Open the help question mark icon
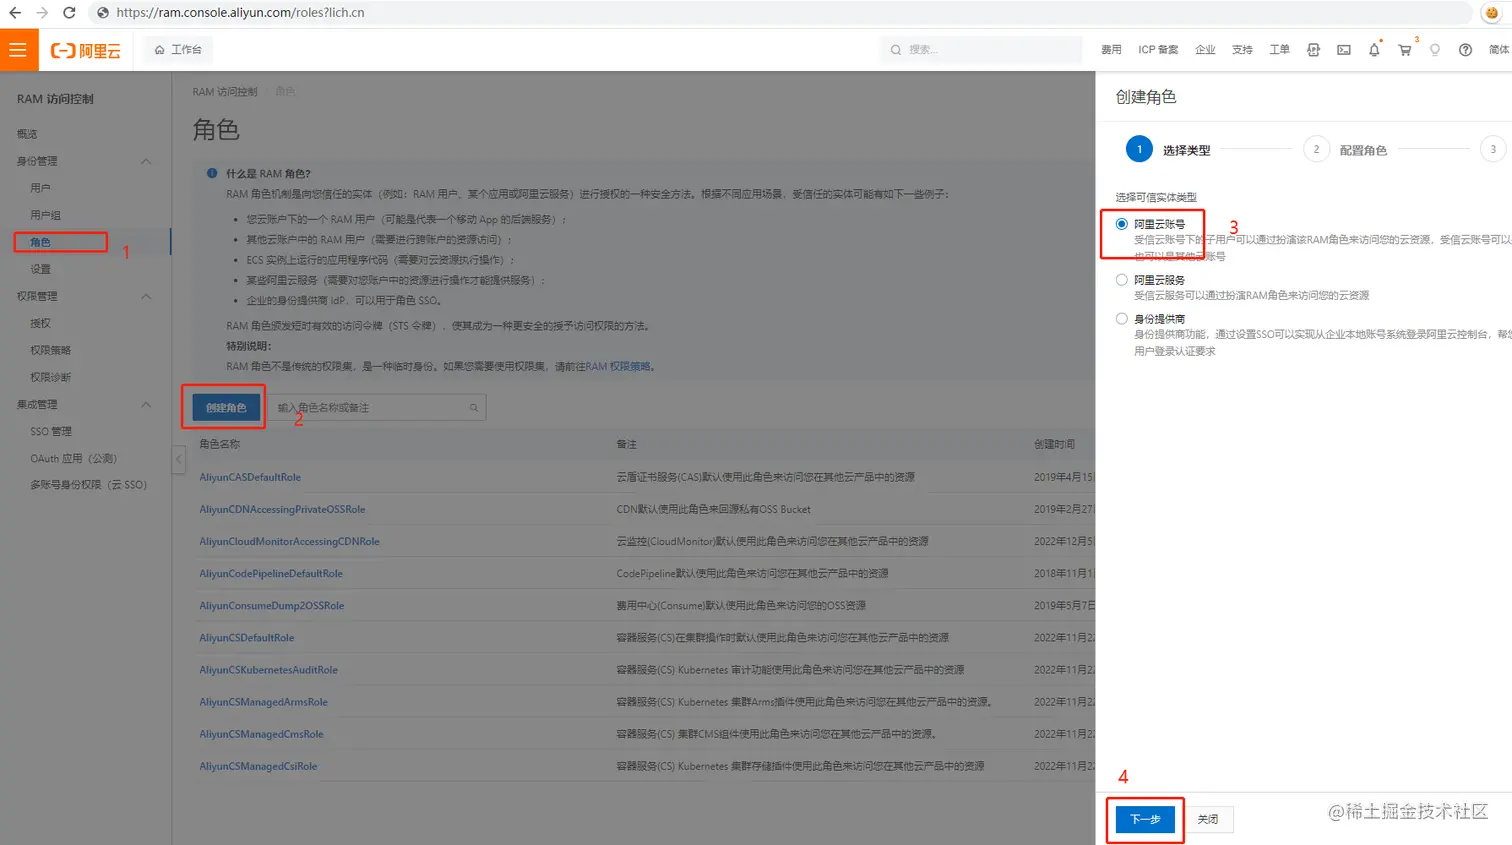 point(1465,50)
